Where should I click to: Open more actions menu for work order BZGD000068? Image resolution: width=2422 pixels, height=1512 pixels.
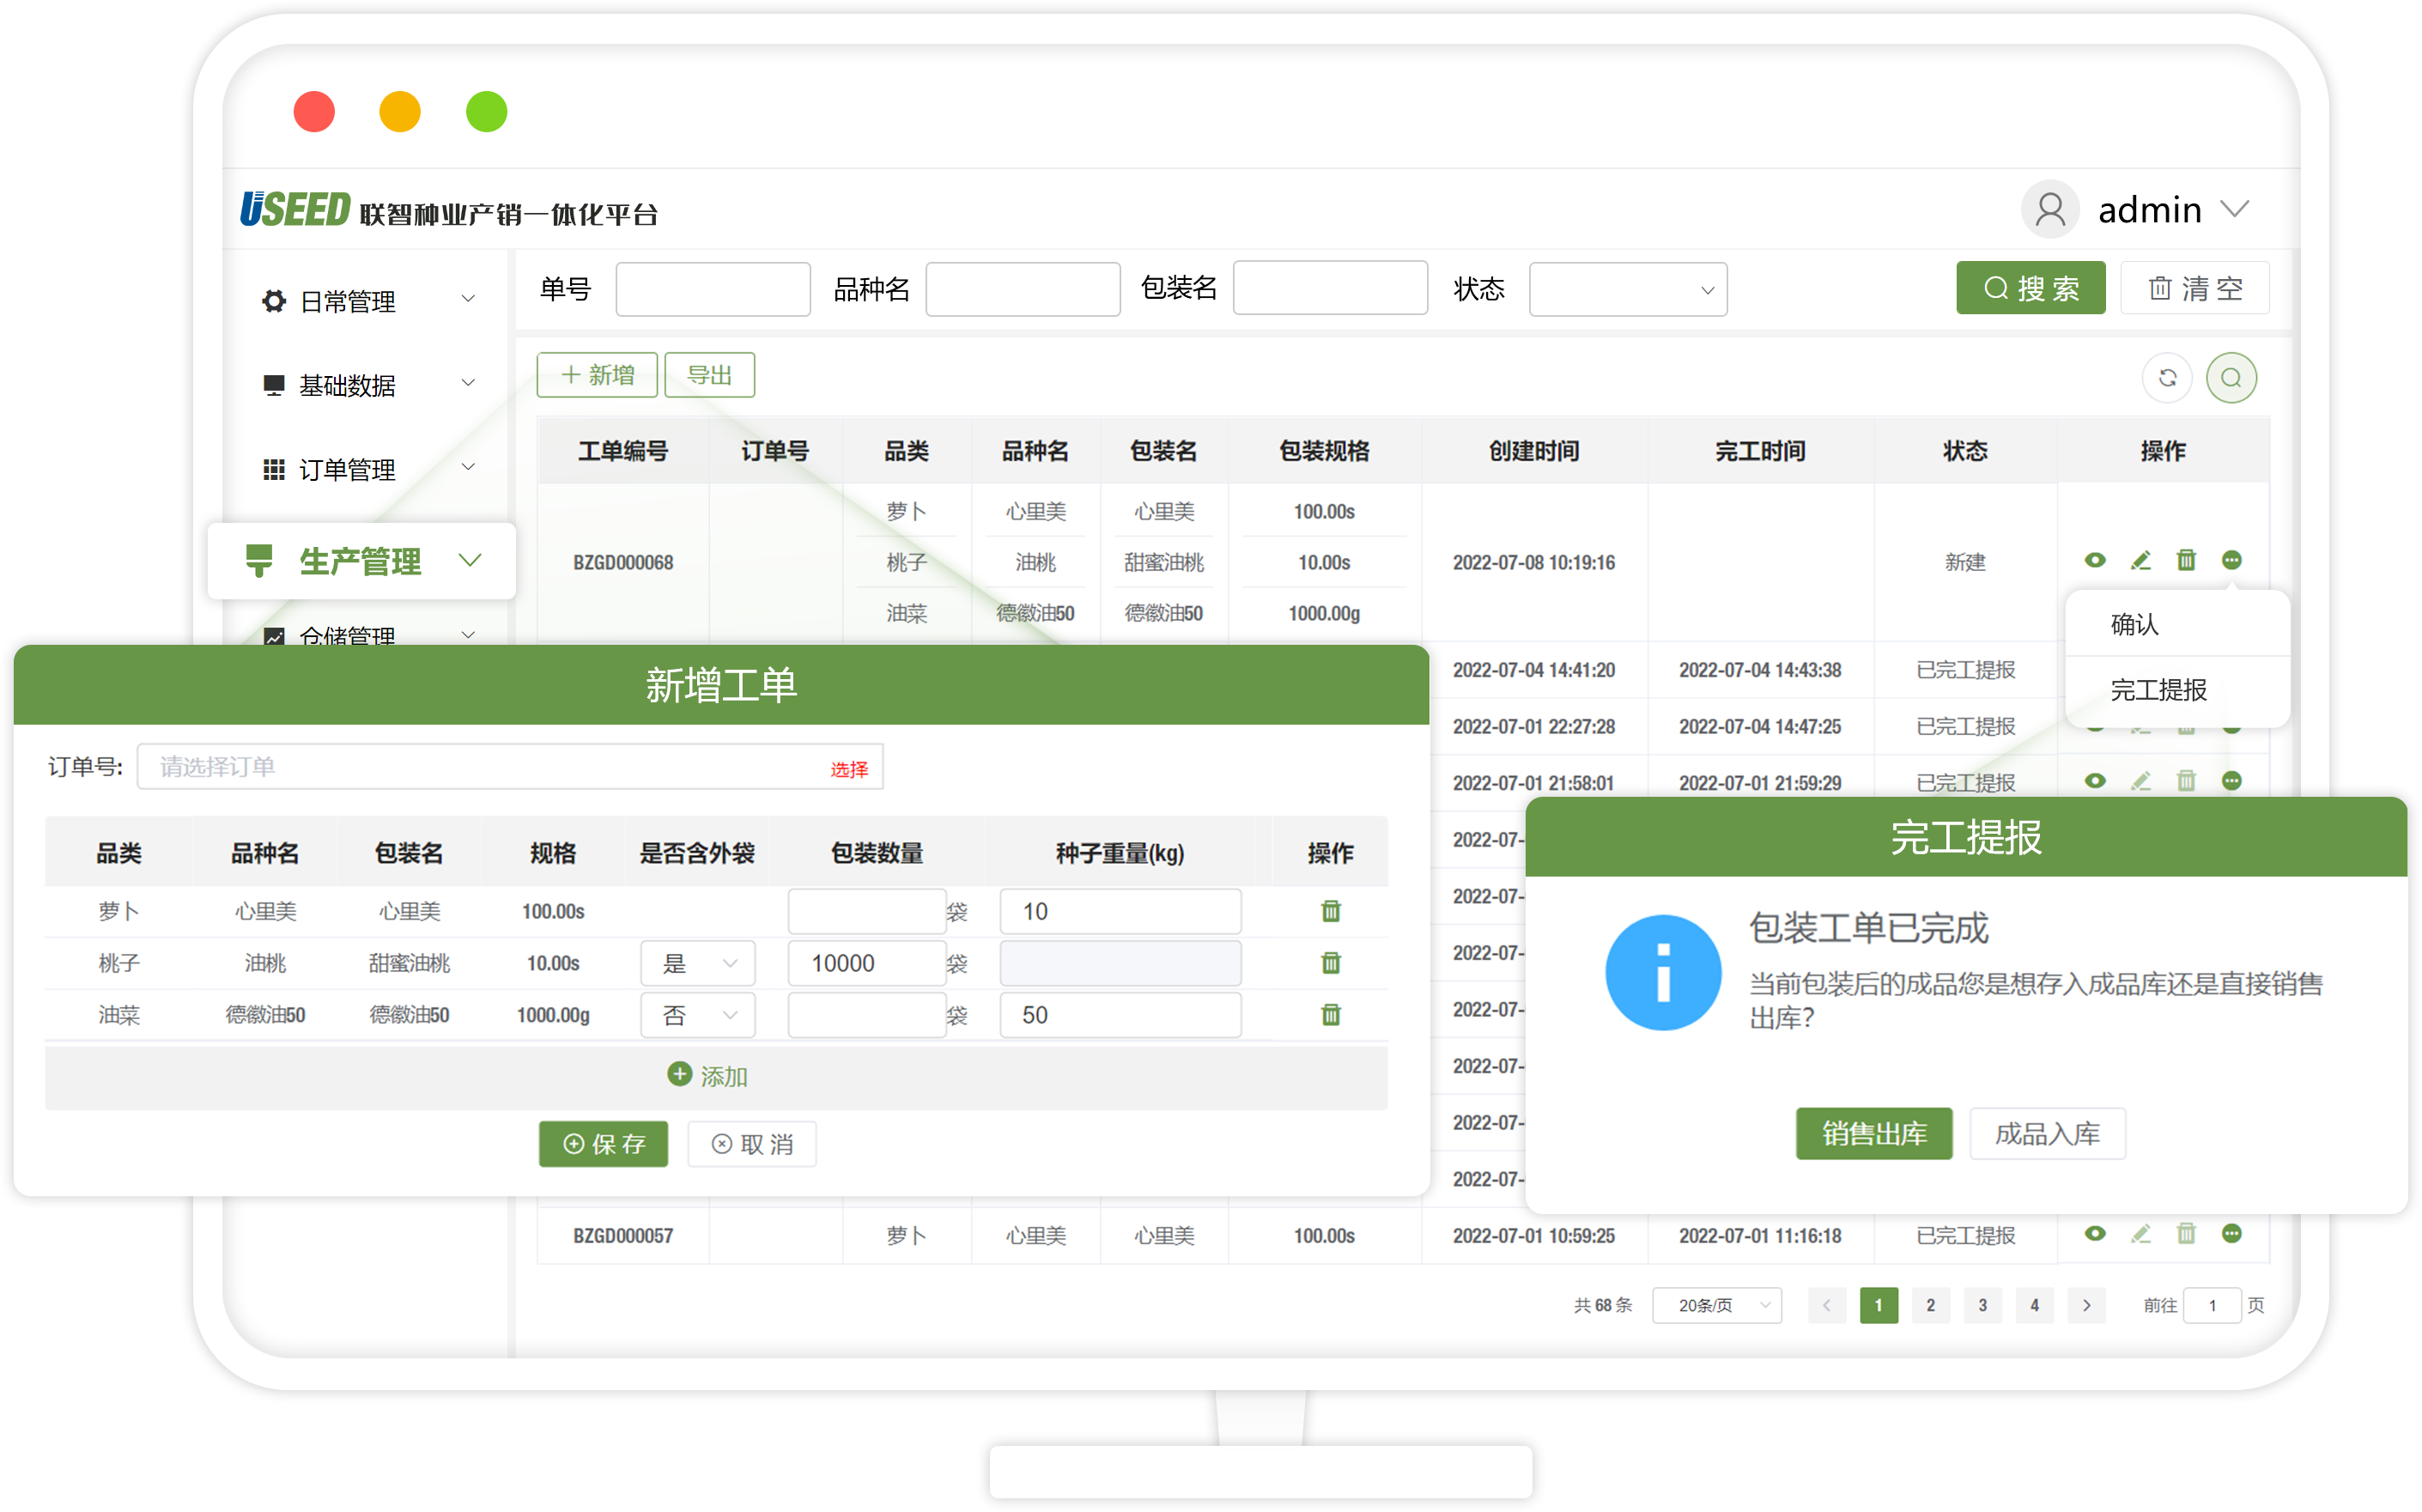pyautogui.click(x=2232, y=561)
